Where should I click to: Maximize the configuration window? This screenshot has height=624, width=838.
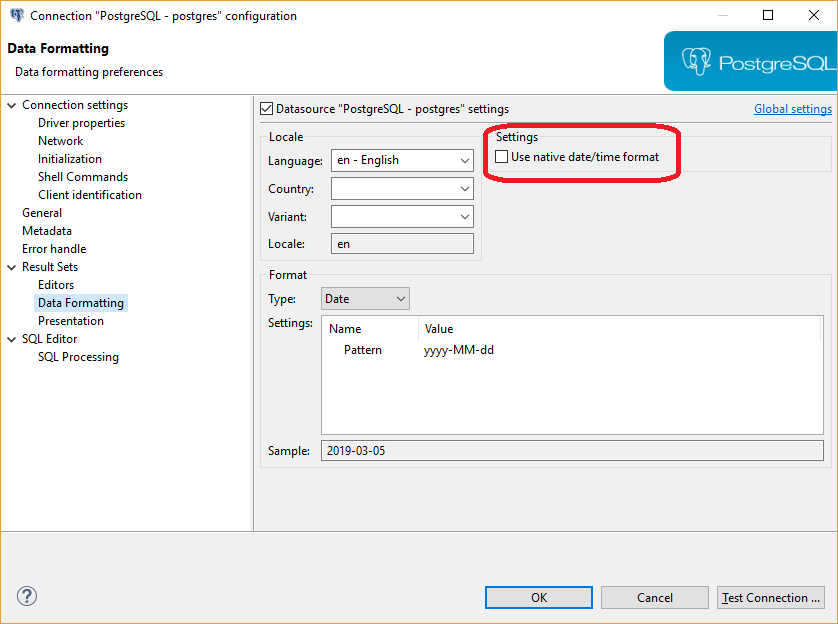click(x=767, y=15)
